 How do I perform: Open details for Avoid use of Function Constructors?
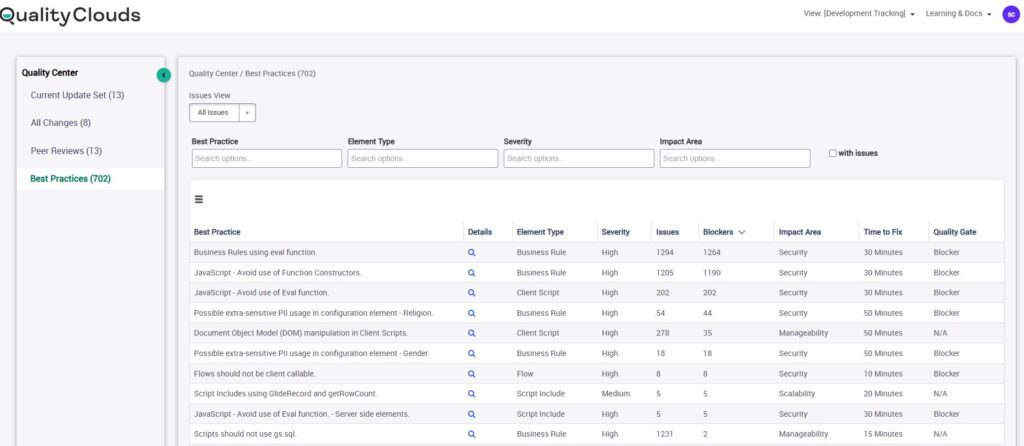click(x=472, y=273)
